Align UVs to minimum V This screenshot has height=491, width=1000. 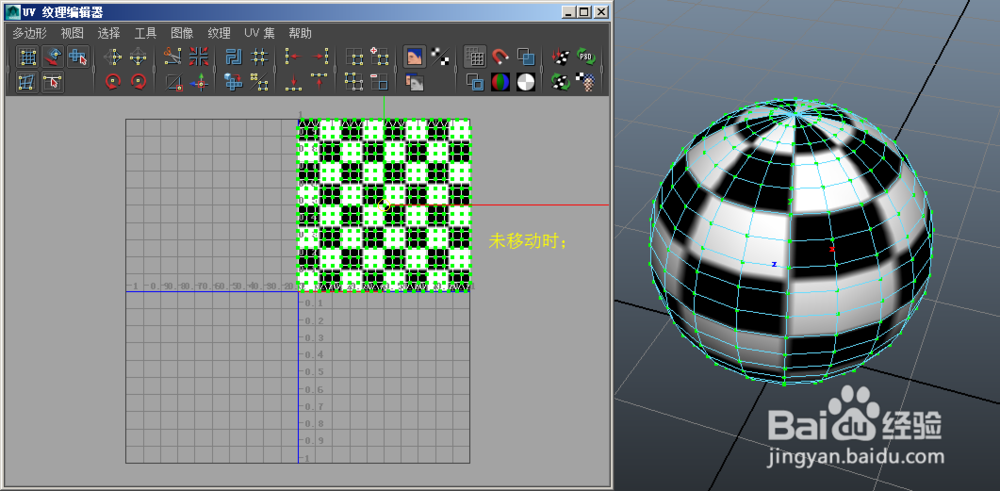point(293,81)
